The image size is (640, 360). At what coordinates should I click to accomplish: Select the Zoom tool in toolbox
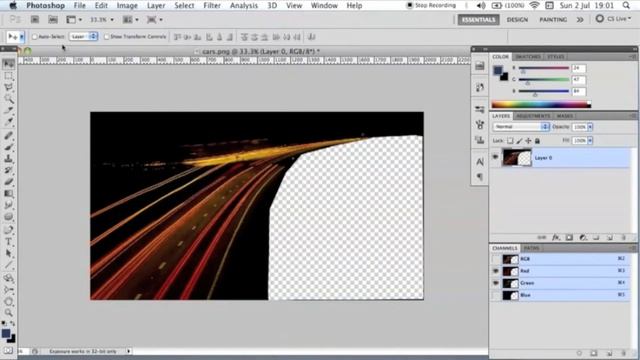pyautogui.click(x=9, y=313)
